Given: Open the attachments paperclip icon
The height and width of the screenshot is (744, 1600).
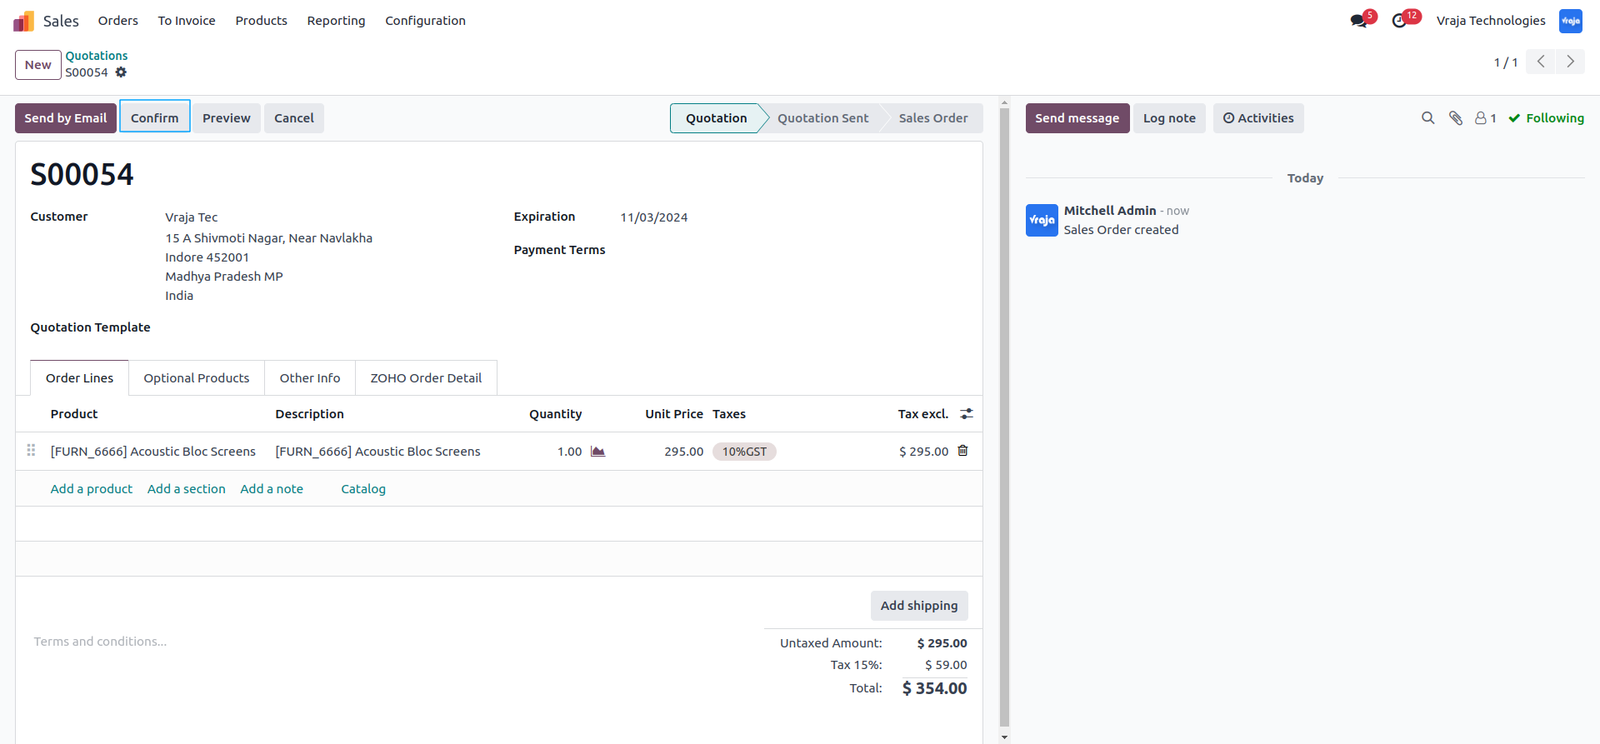Looking at the screenshot, I should tap(1456, 118).
